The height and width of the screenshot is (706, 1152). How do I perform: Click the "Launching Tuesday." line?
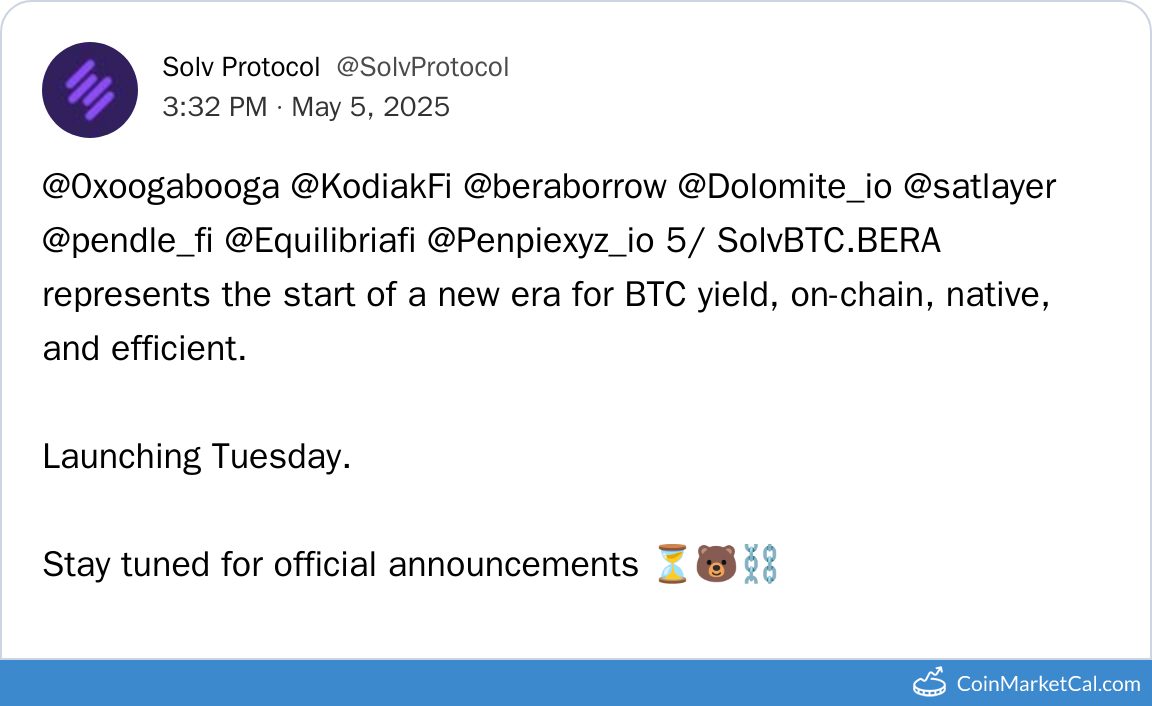click(x=197, y=456)
